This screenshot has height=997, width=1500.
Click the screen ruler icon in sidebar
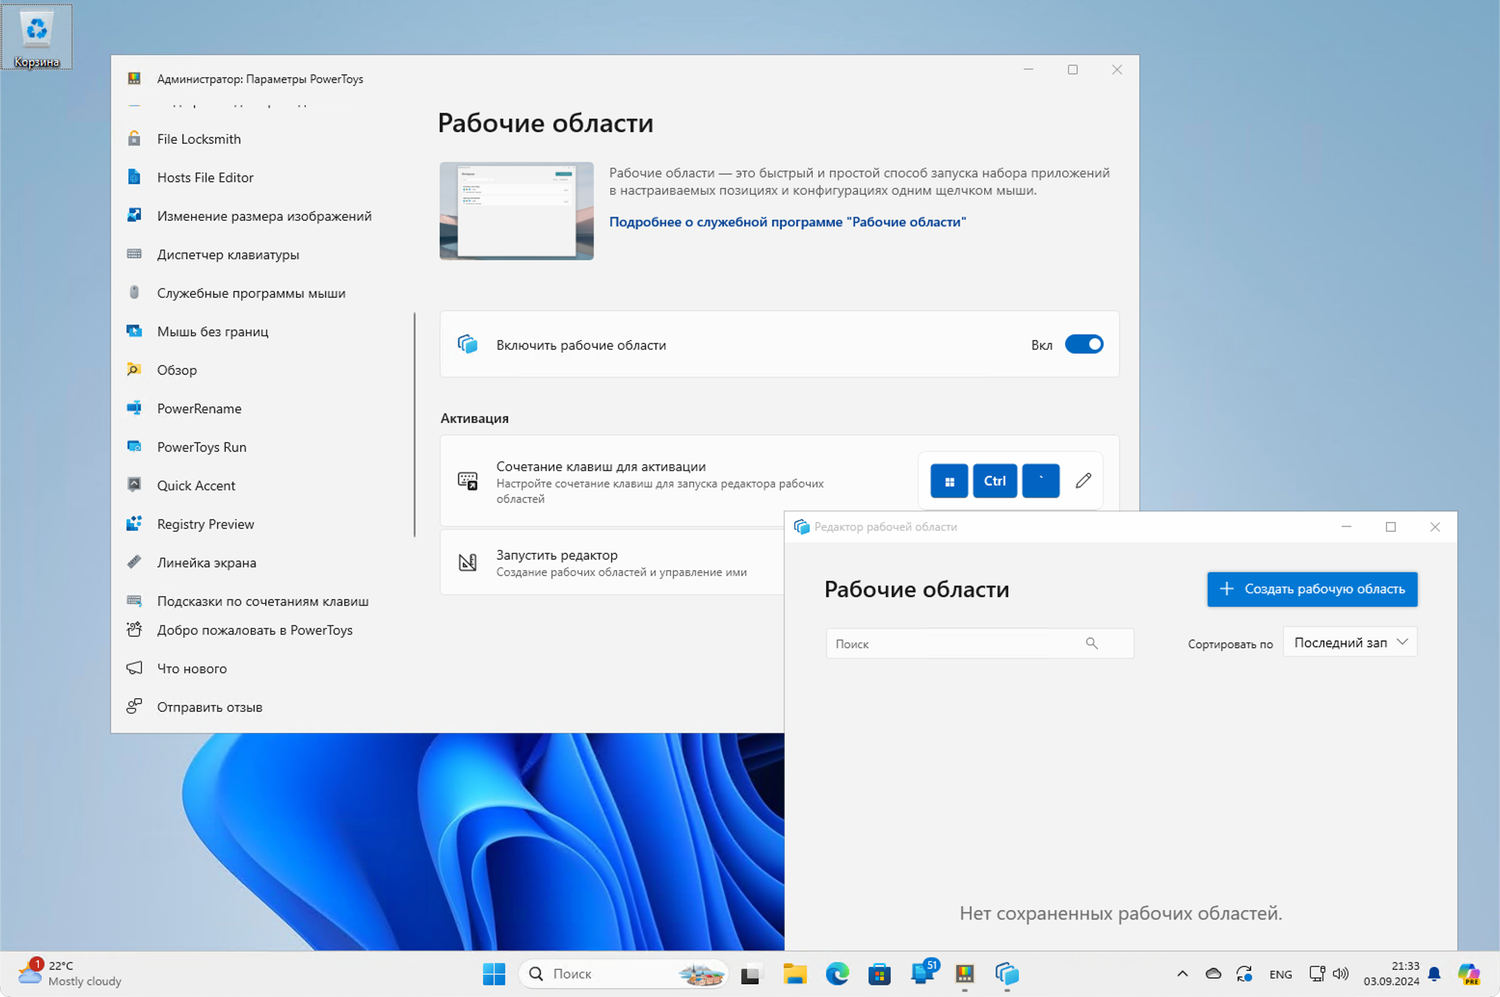pyautogui.click(x=134, y=562)
